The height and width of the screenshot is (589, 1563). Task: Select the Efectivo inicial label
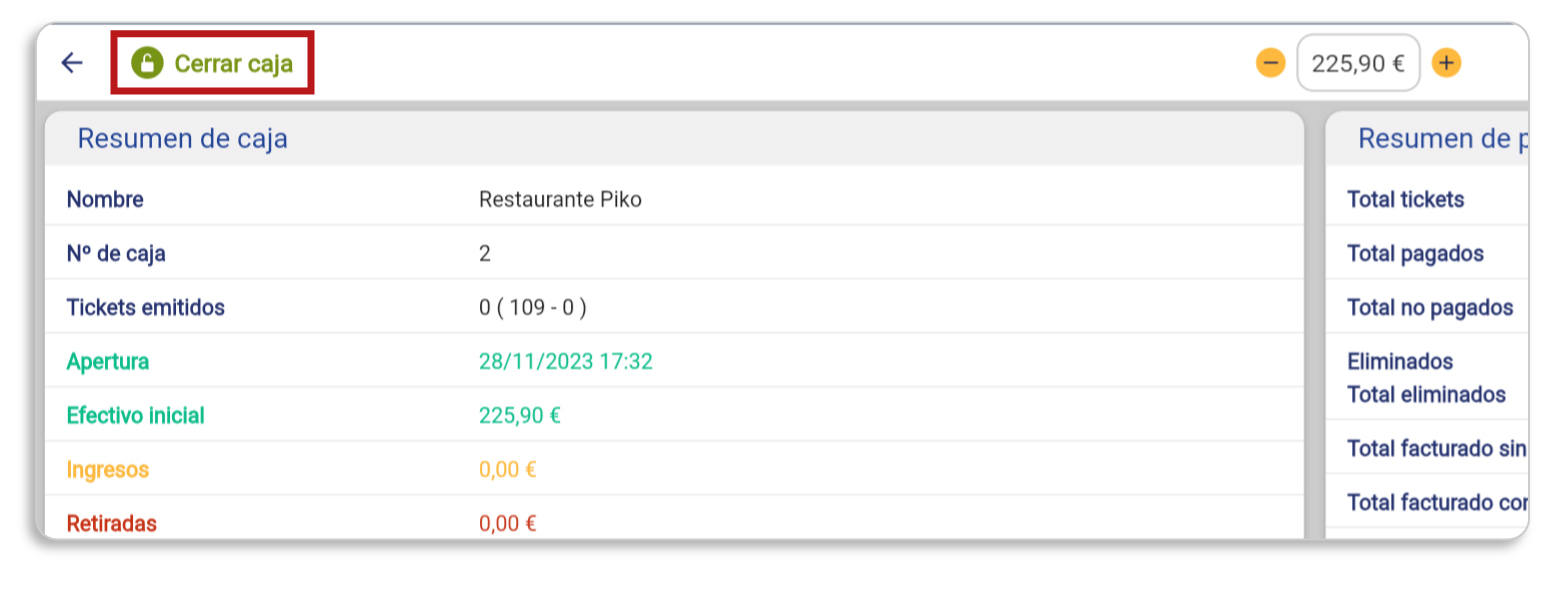tap(135, 415)
